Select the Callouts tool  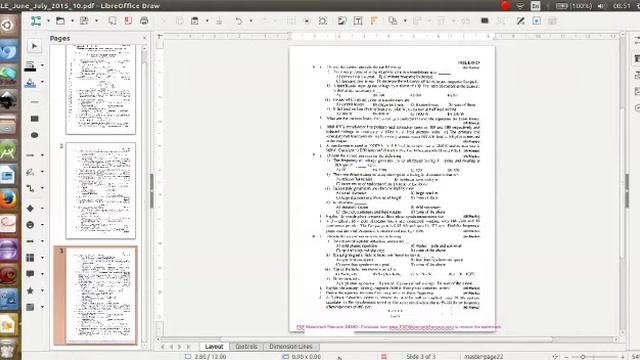tap(30, 274)
